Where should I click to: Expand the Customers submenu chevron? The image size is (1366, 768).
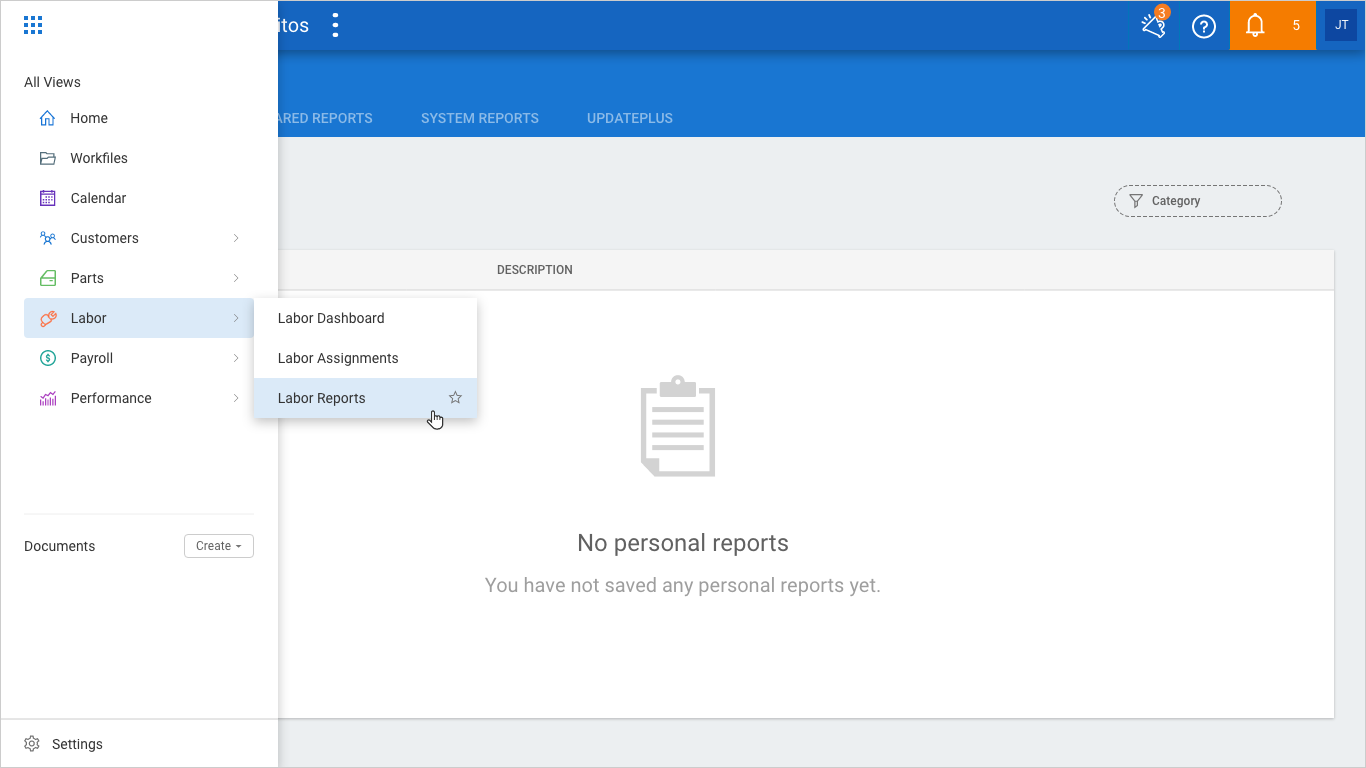(236, 238)
